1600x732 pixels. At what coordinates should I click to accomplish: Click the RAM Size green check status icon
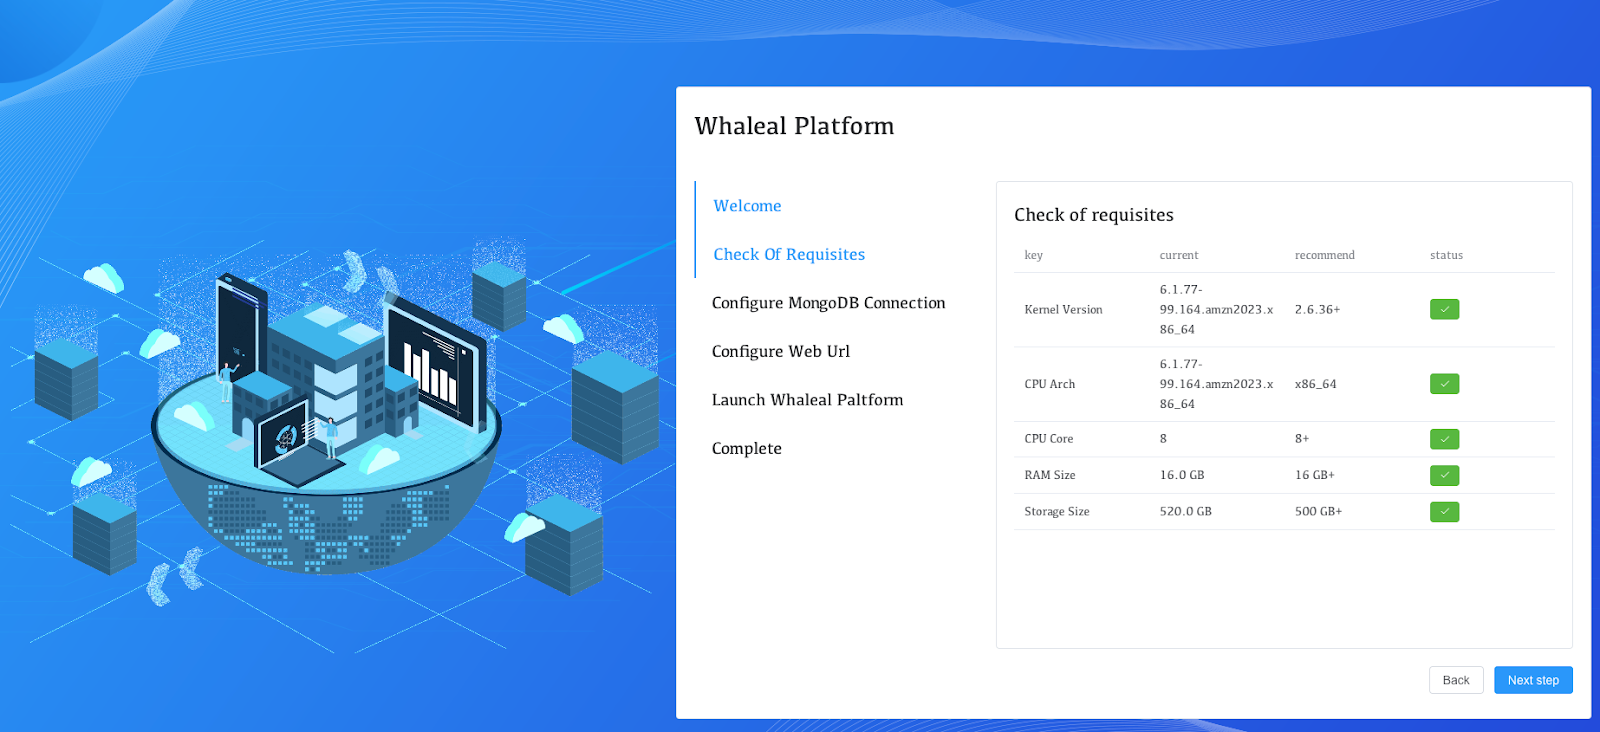(x=1444, y=476)
